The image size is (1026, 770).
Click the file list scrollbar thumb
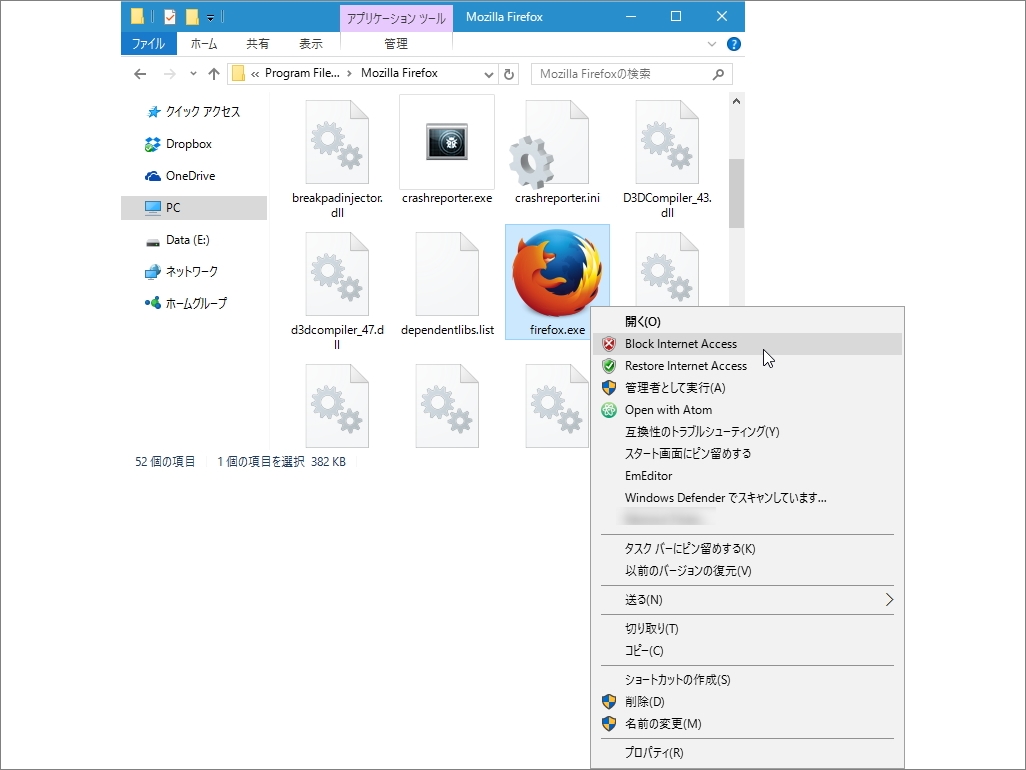736,193
